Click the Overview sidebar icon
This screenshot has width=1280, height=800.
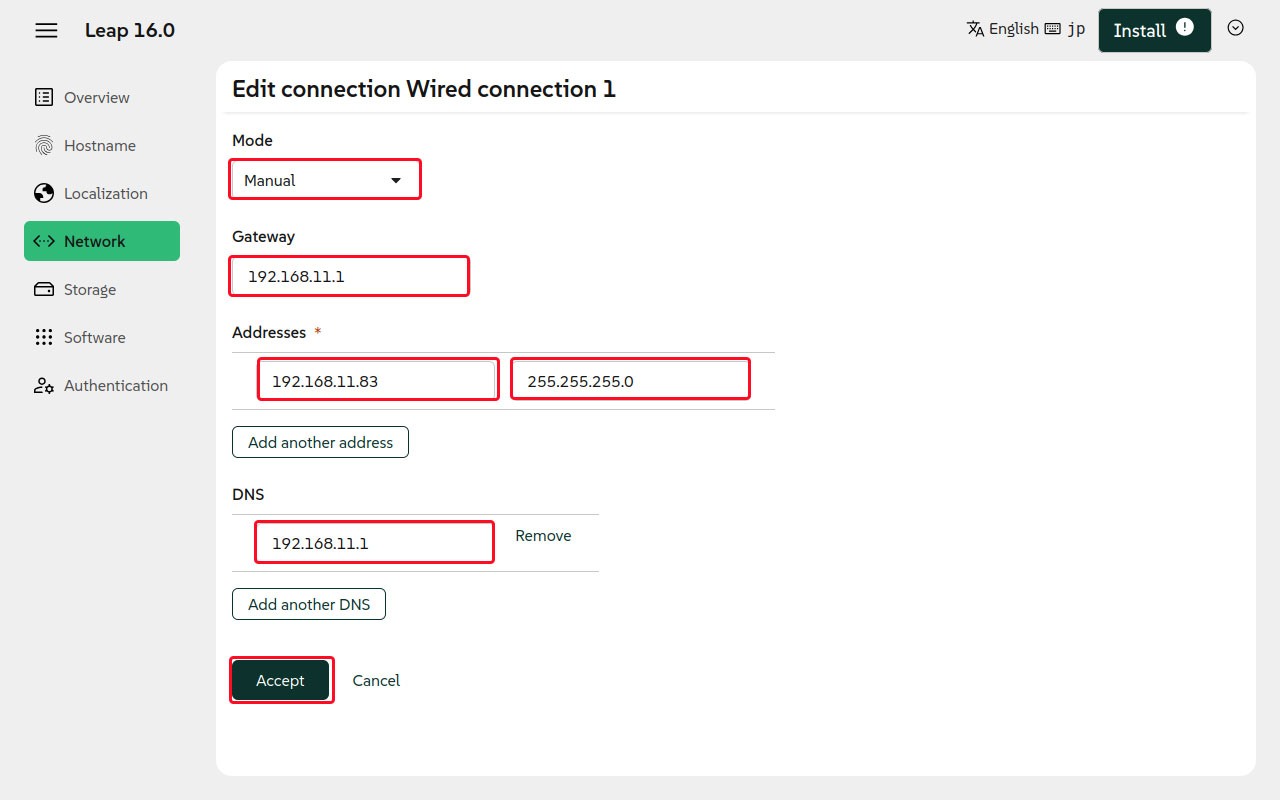click(x=44, y=97)
